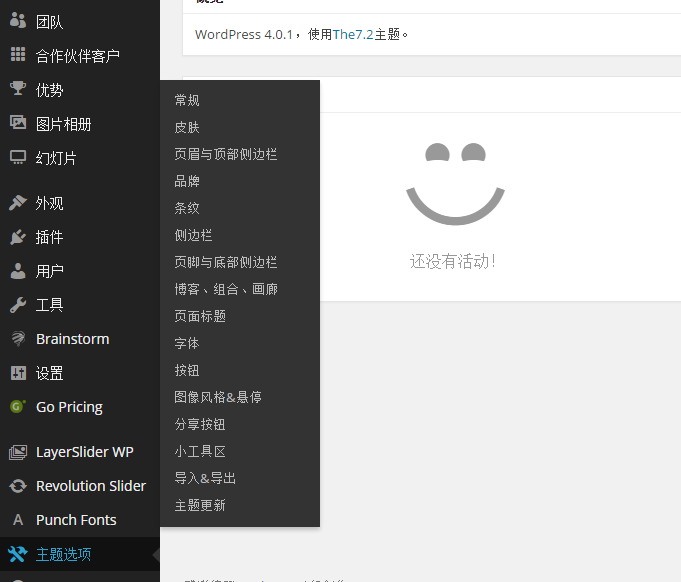Click the 外观 appearance paintbrush icon
Image resolution: width=681 pixels, height=582 pixels.
coord(17,202)
